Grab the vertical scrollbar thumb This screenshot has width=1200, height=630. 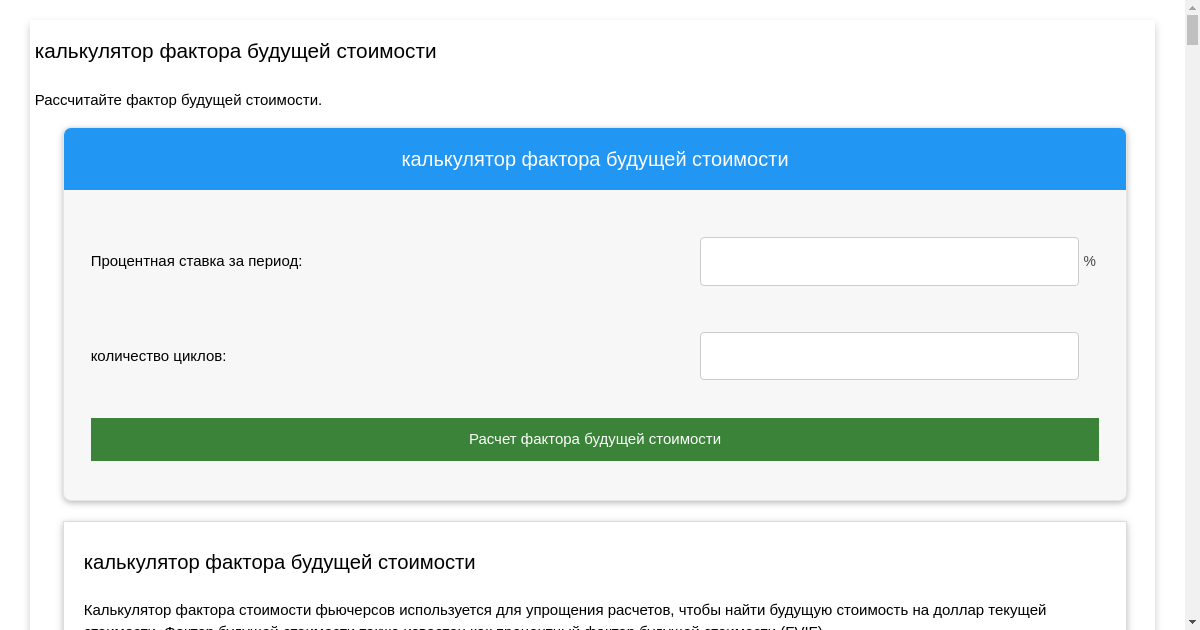click(1192, 30)
